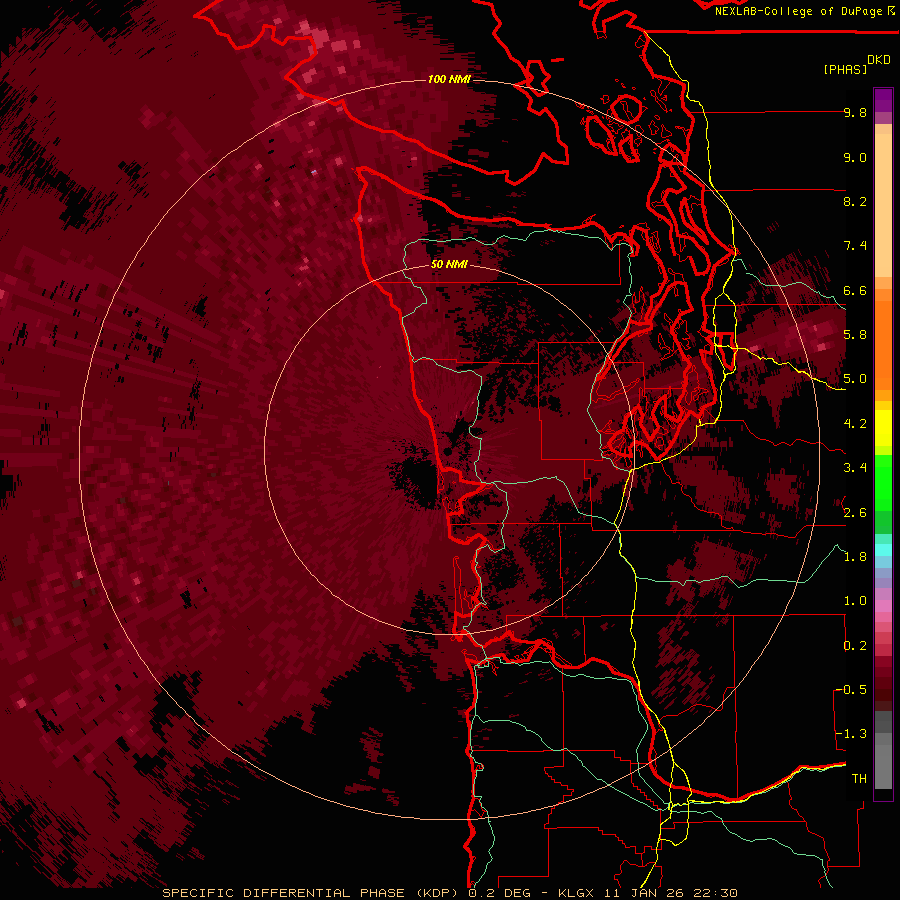Click the Specific Differential Phase (KDP) caption
The image size is (900, 900).
click(x=312, y=893)
